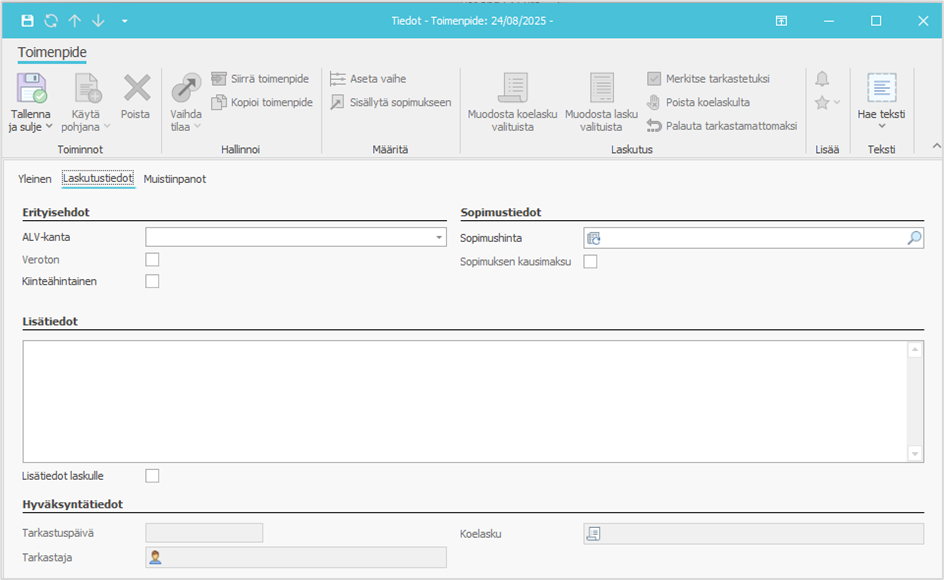This screenshot has width=944, height=580.
Task: Click the bell reminder icon
Action: (822, 79)
